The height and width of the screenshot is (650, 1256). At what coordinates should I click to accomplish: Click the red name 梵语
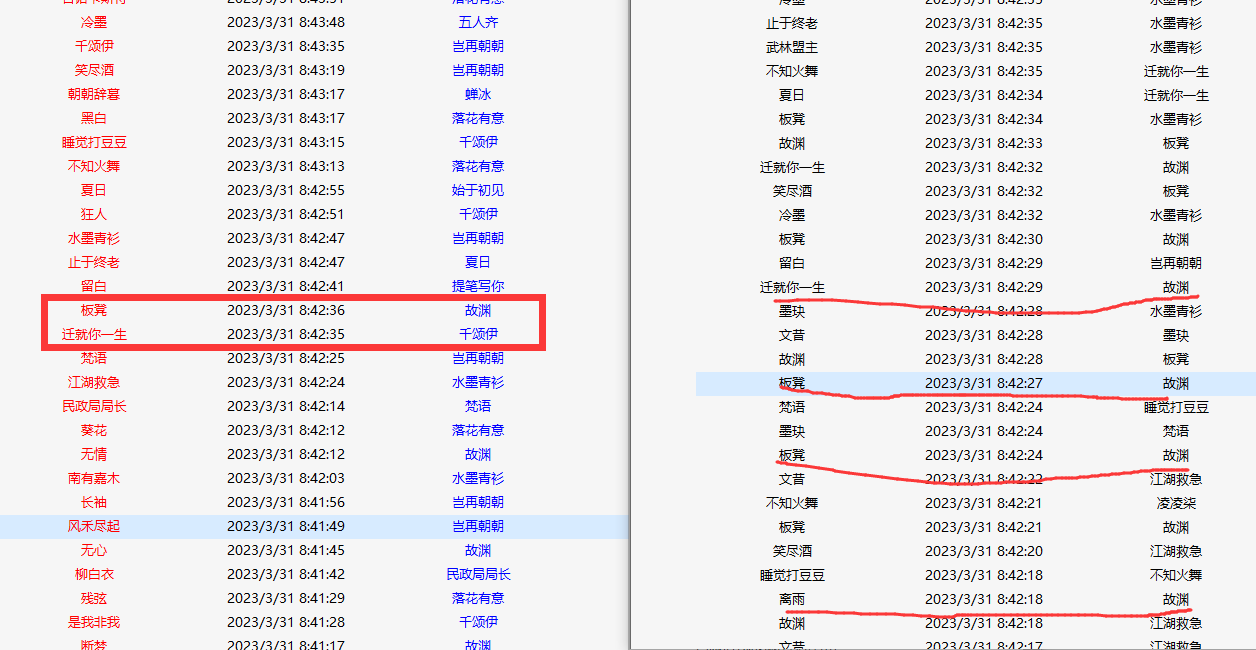(x=94, y=358)
